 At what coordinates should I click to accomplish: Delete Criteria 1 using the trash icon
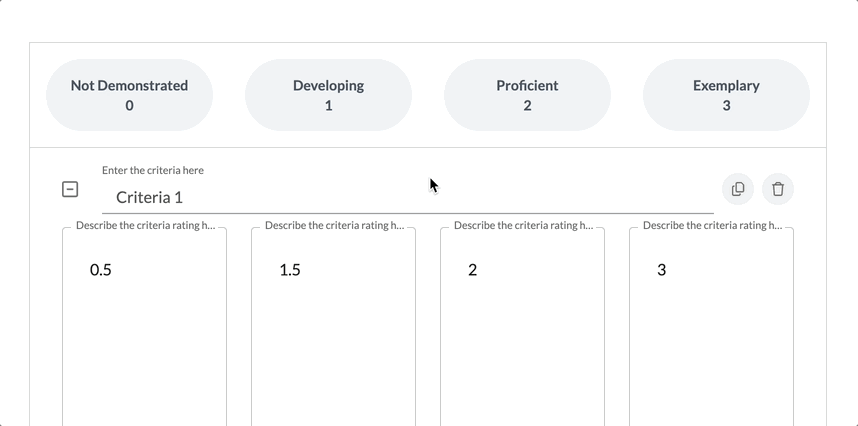point(778,189)
